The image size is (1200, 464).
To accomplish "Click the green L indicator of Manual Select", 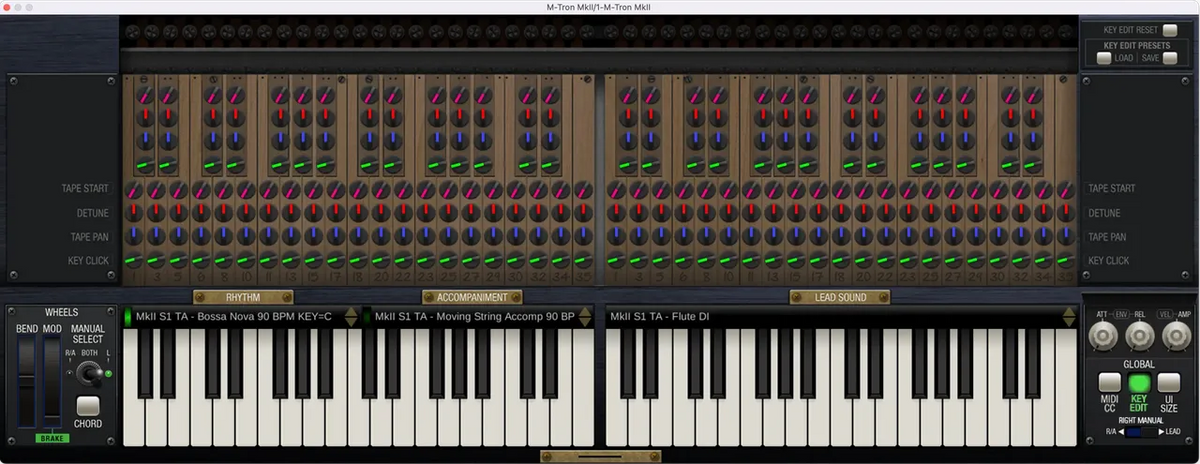I will tap(108, 374).
